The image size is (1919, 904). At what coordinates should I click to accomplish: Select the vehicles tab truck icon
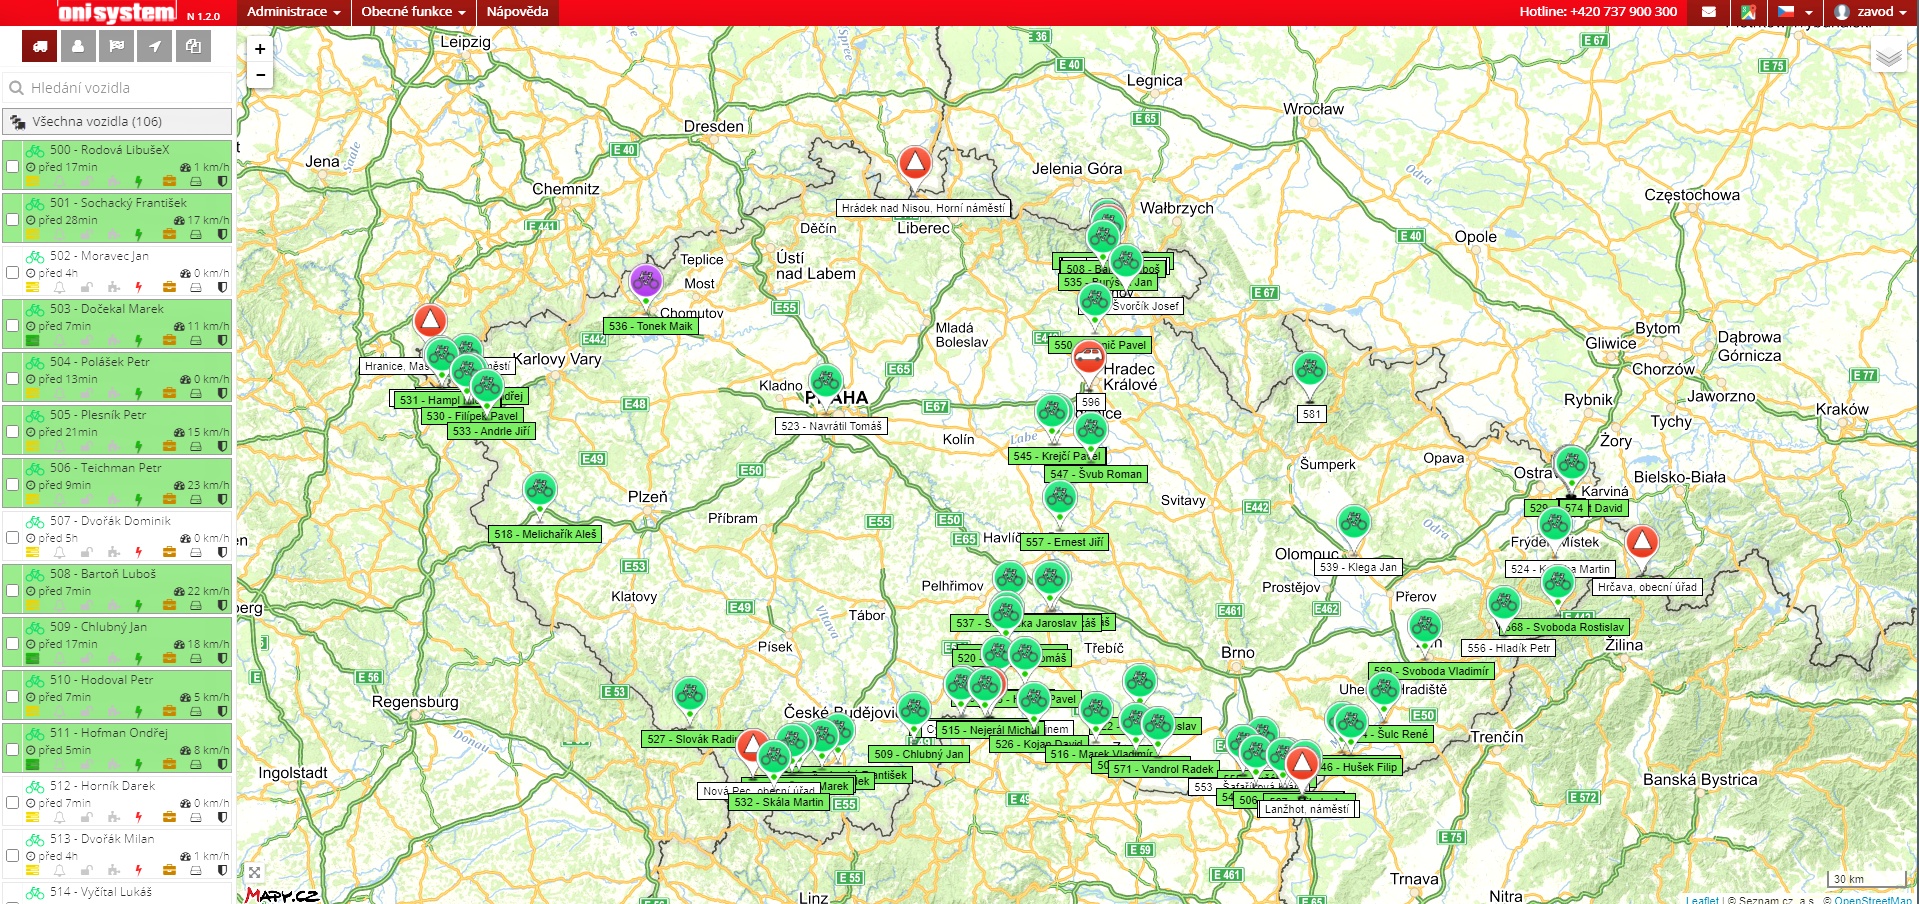coord(40,46)
